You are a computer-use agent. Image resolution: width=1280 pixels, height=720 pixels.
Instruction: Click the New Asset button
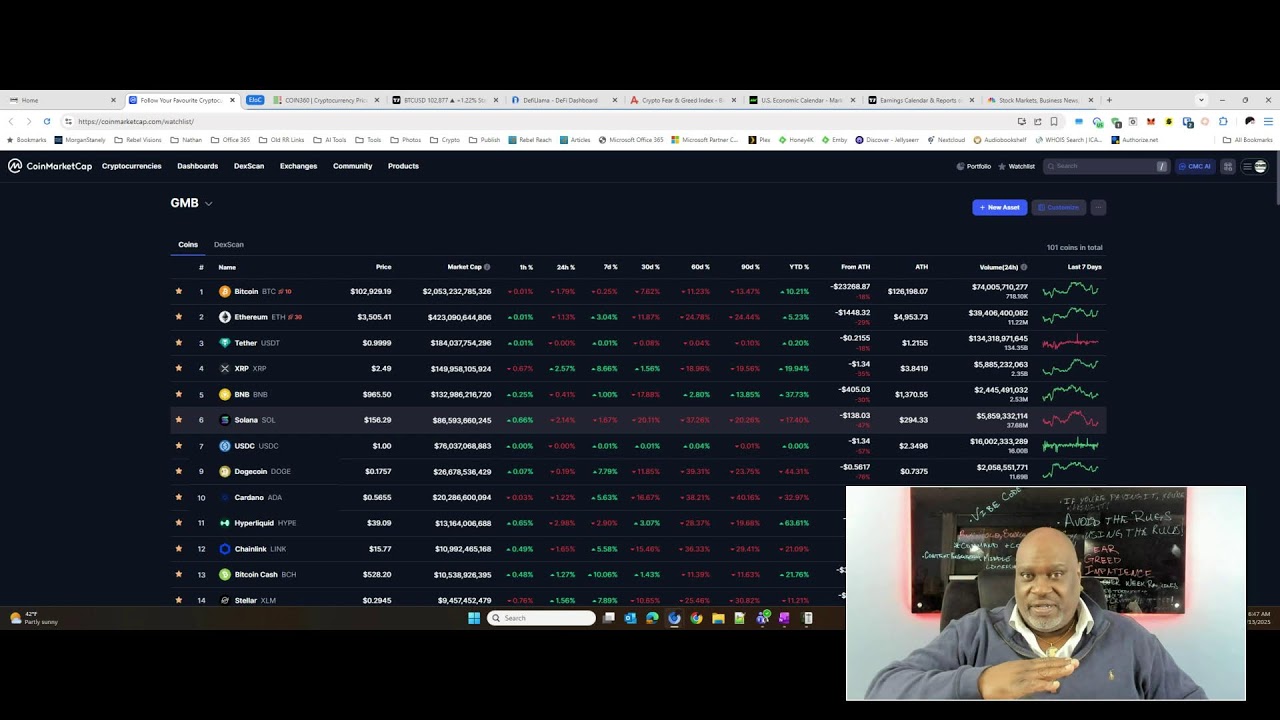tap(999, 207)
